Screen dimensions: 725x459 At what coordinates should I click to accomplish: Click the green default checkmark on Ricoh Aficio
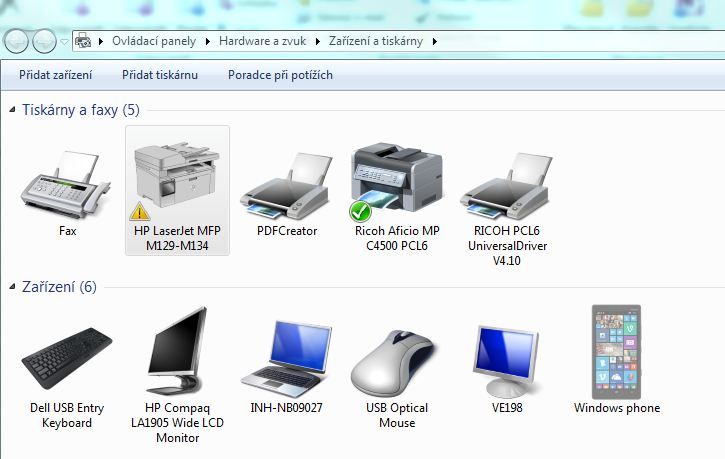pos(360,212)
